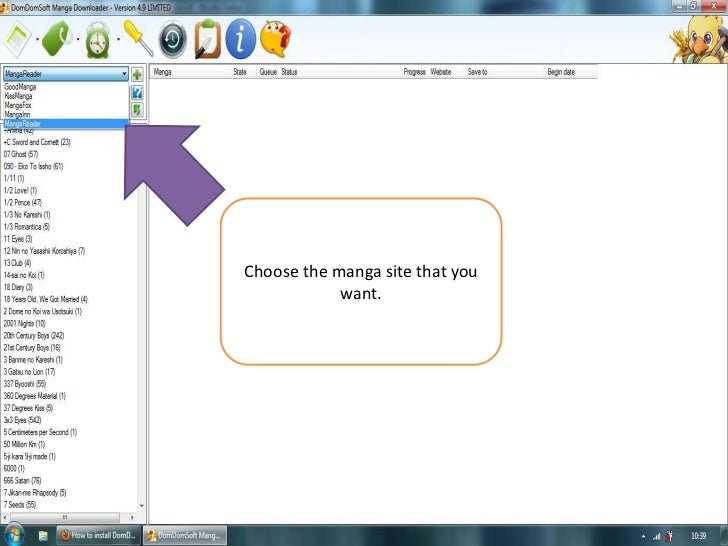Click the chocobo mascot logo
The width and height of the screenshot is (728, 546).
click(698, 40)
